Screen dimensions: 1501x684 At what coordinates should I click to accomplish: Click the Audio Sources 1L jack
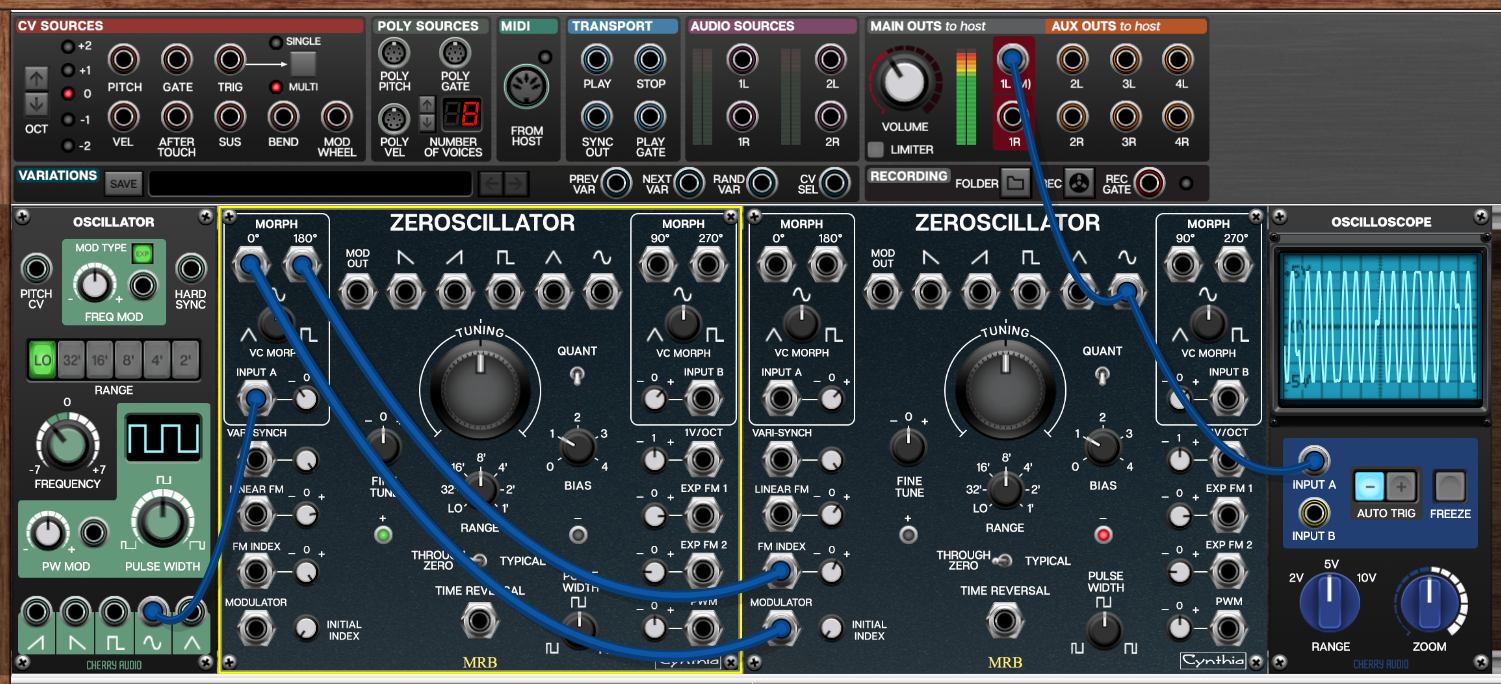pyautogui.click(x=743, y=60)
